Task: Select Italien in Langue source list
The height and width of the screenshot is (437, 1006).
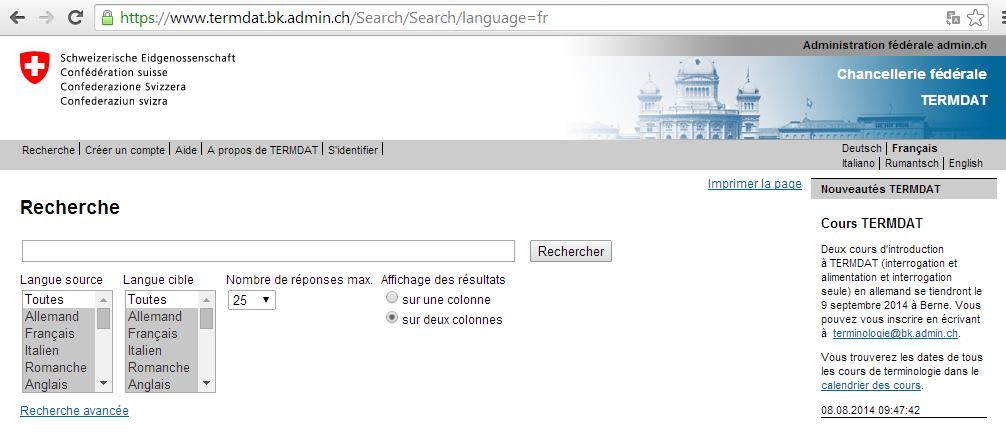Action: click(x=59, y=350)
